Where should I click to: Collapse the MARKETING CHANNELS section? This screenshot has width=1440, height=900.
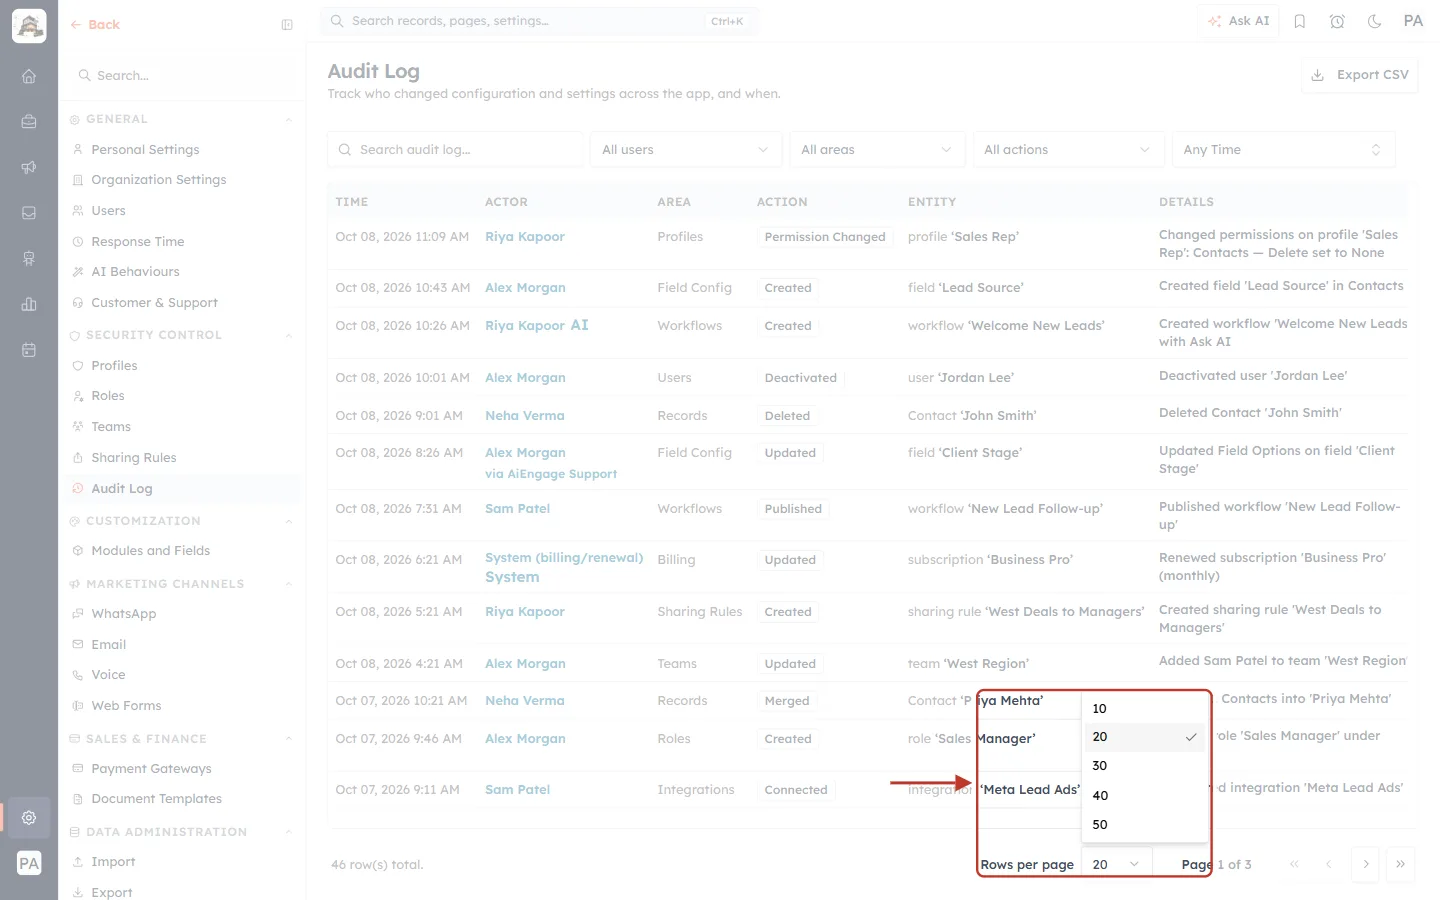pyautogui.click(x=289, y=584)
